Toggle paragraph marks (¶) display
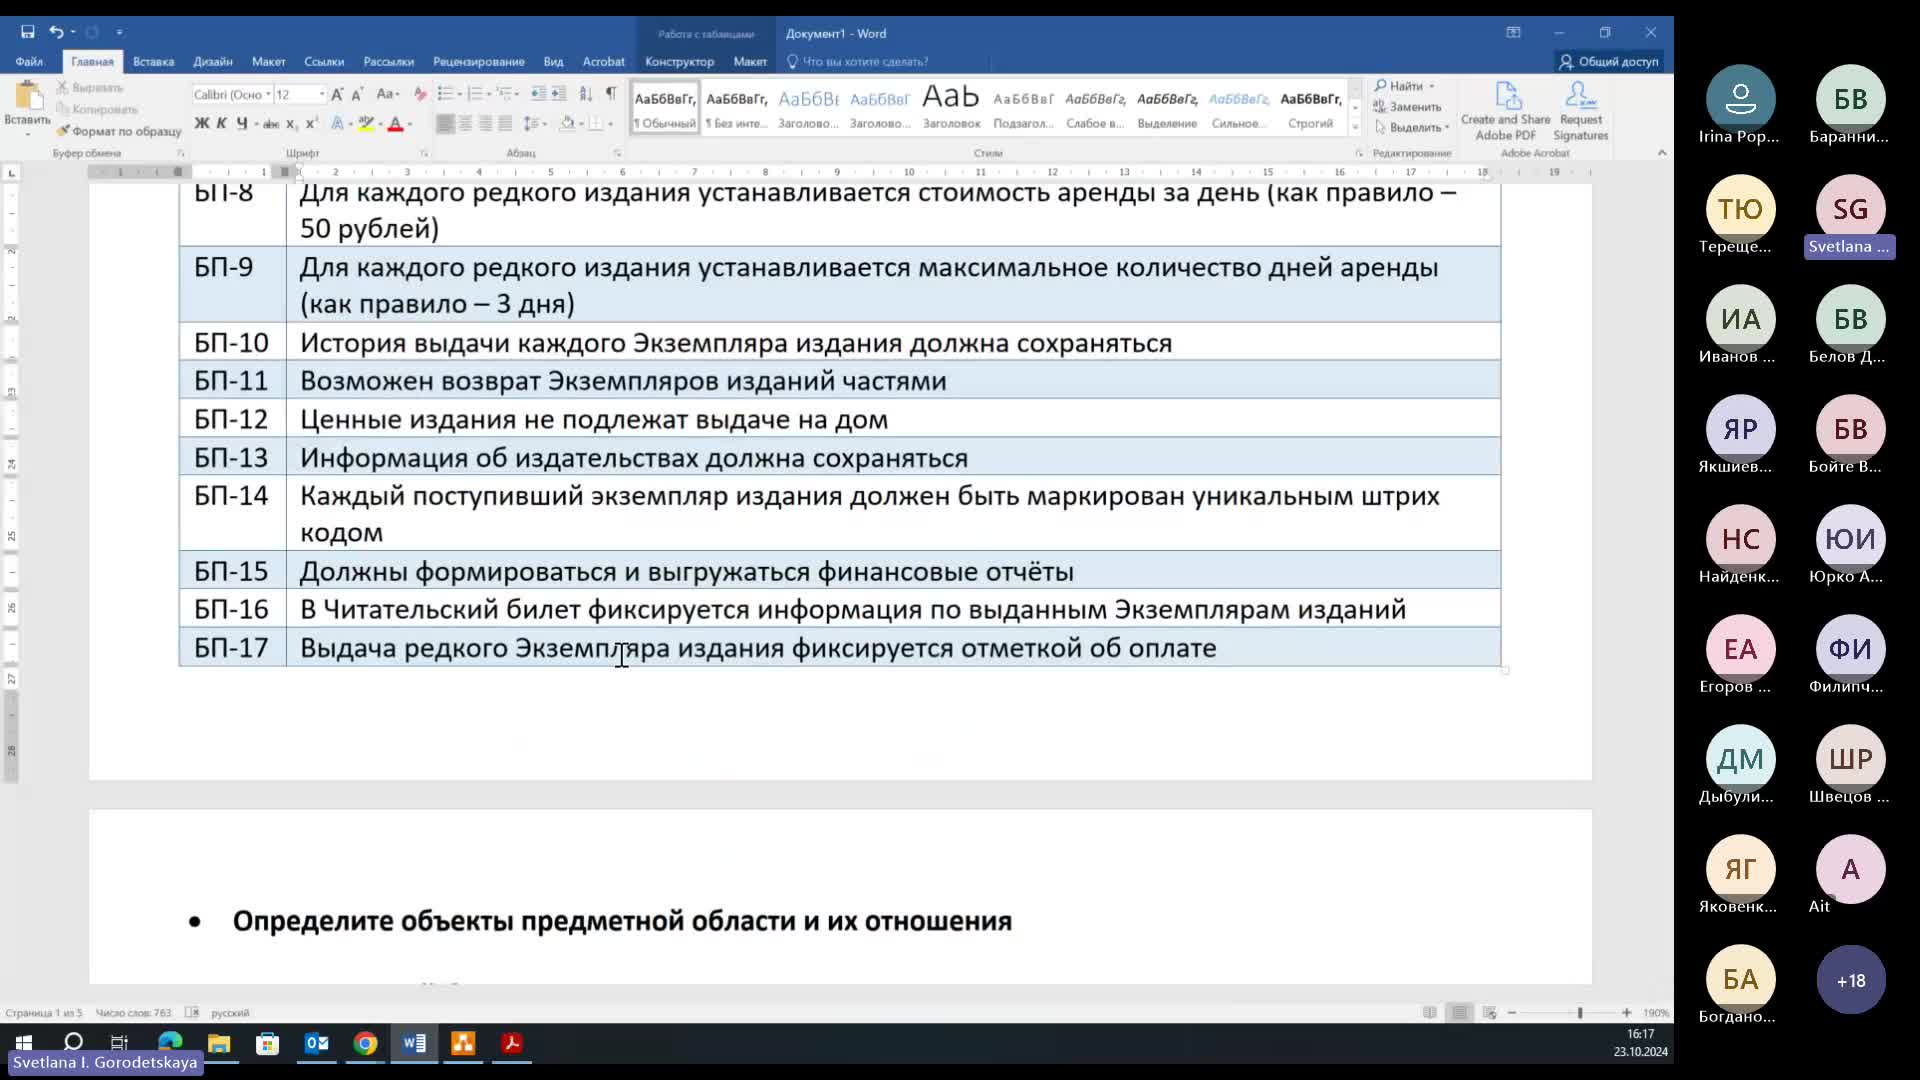This screenshot has height=1080, width=1920. click(611, 94)
